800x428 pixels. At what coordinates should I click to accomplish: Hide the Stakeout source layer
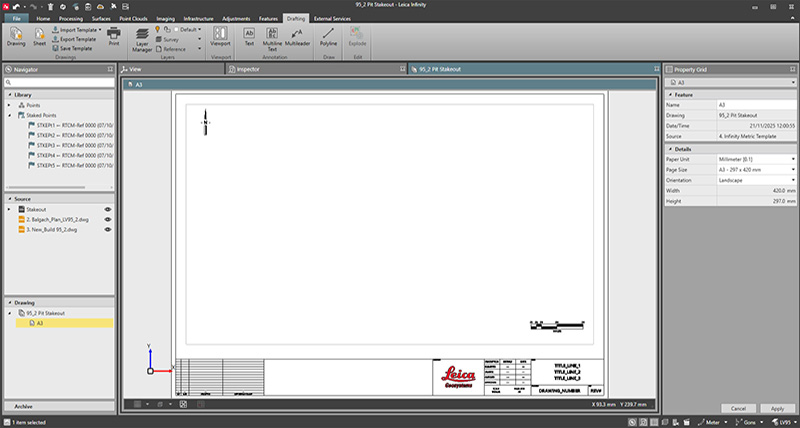click(107, 209)
